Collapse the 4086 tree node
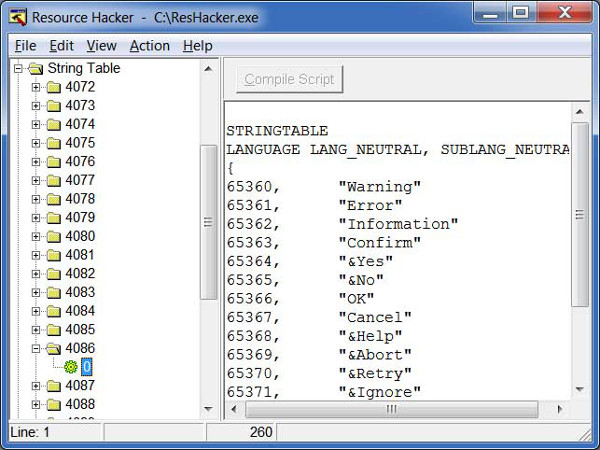 click(36, 349)
